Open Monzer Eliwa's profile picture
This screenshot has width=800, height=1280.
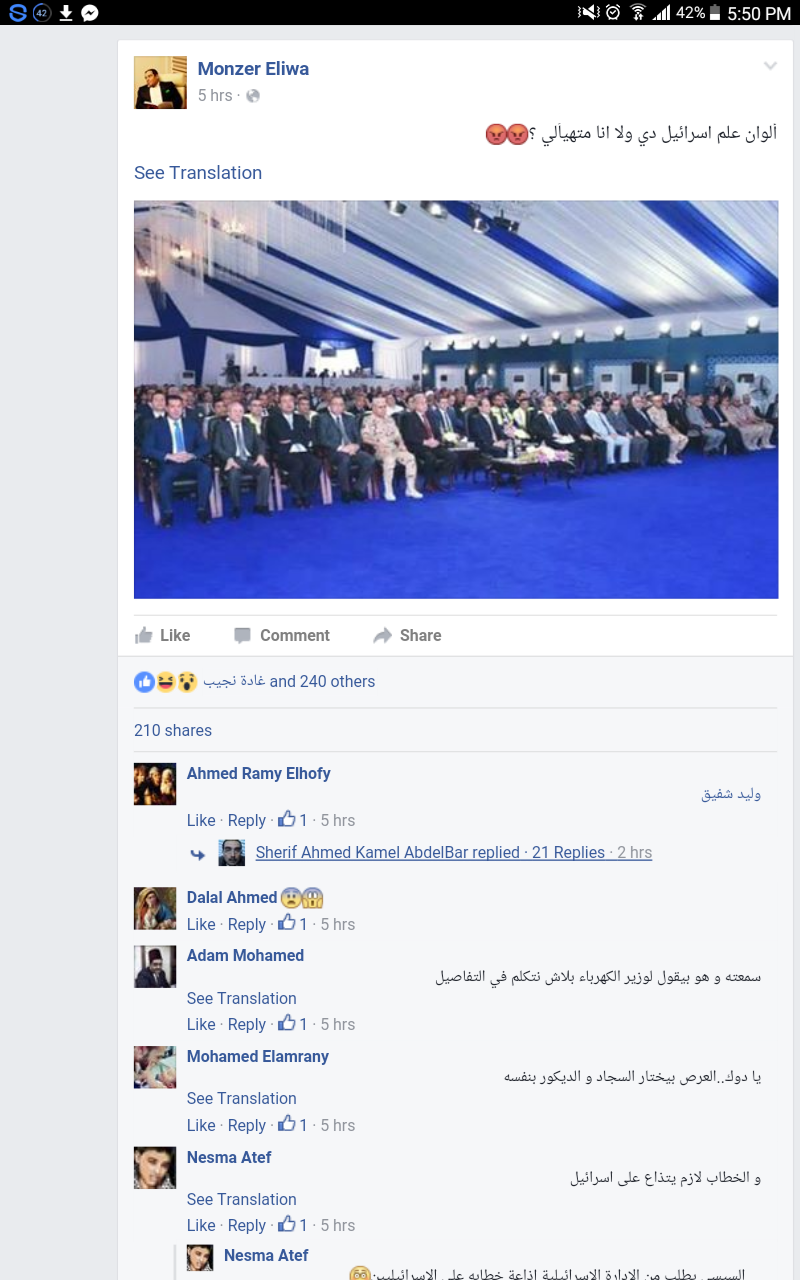click(x=160, y=82)
